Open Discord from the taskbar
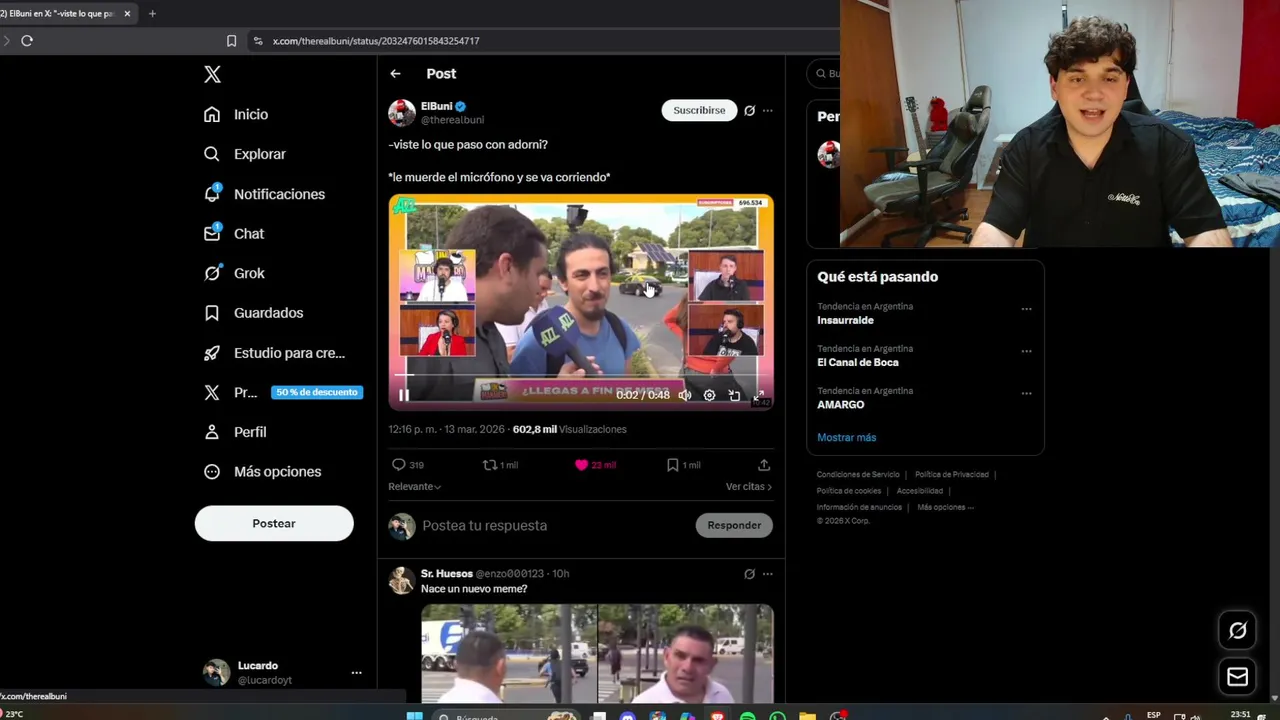 pyautogui.click(x=627, y=716)
